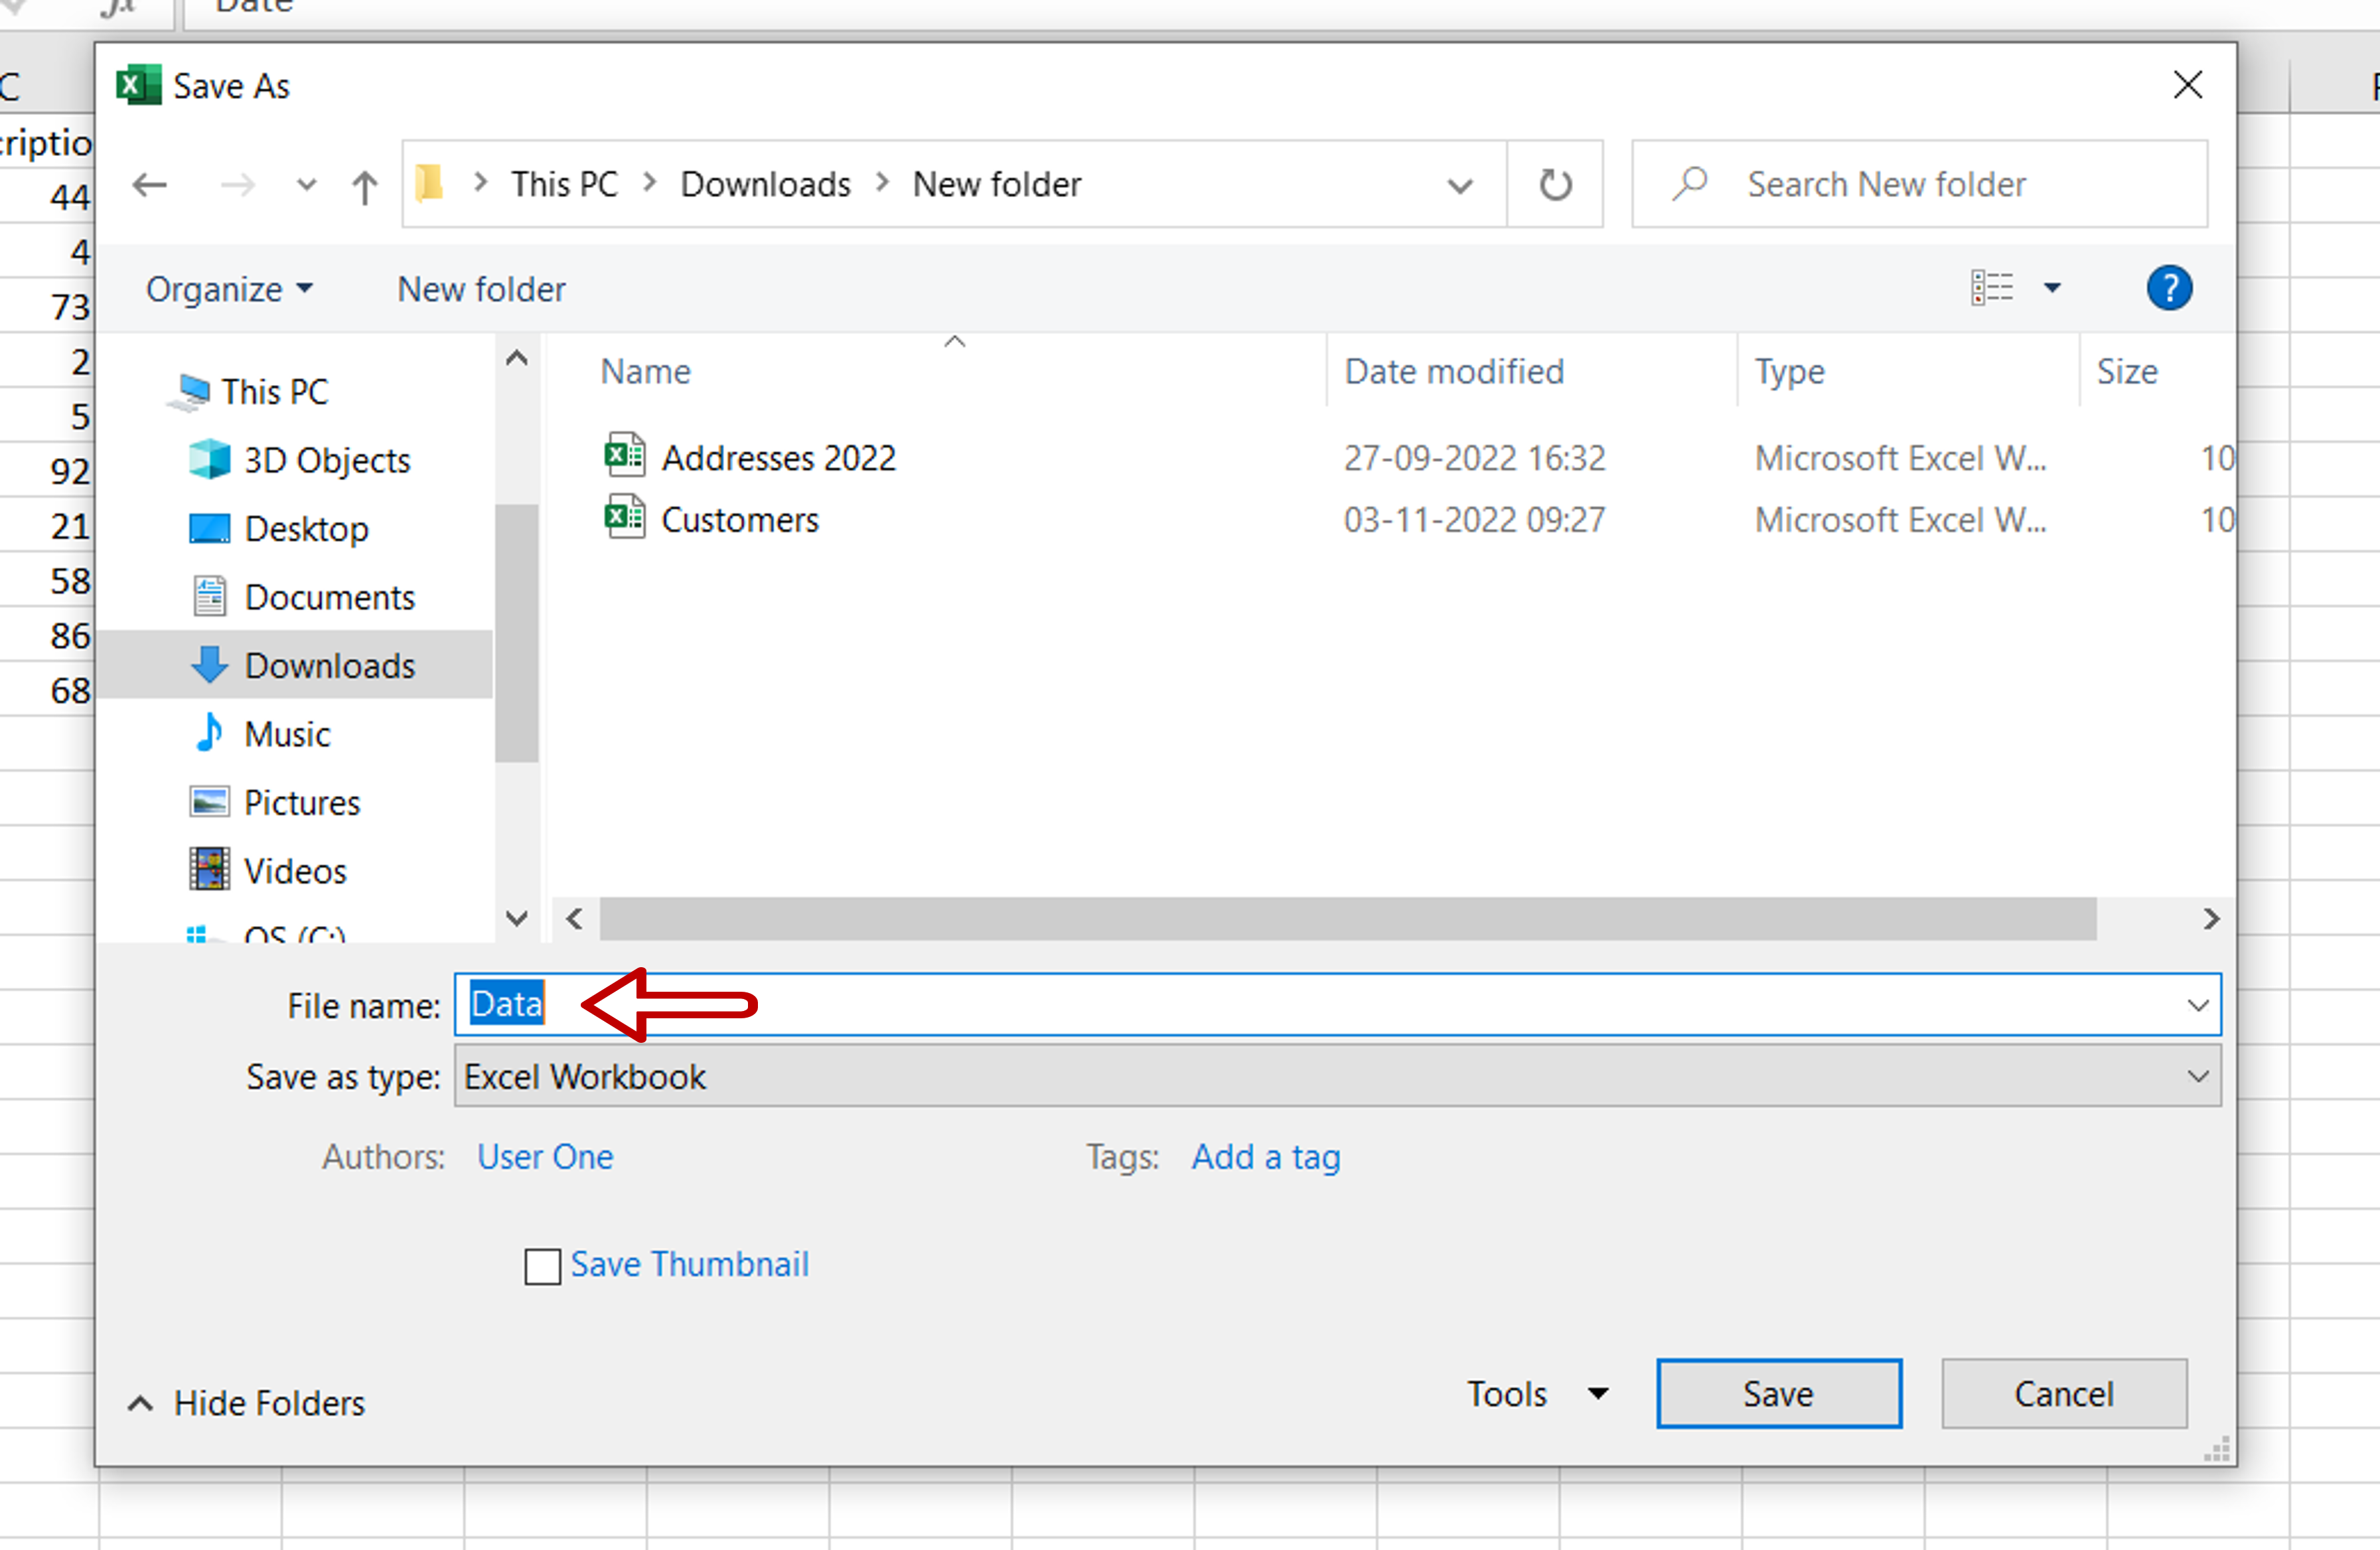Select Downloads in the sidebar
Image resolution: width=2380 pixels, height=1550 pixels.
(x=329, y=665)
